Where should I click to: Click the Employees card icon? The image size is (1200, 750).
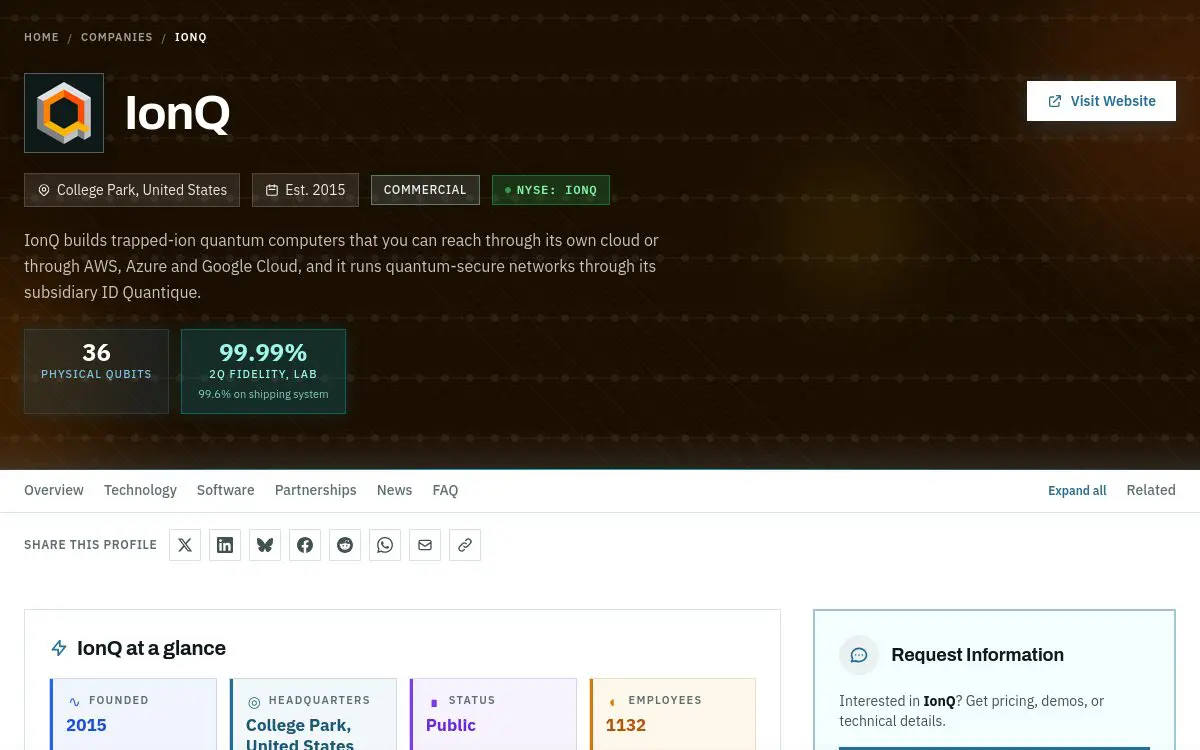click(613, 702)
